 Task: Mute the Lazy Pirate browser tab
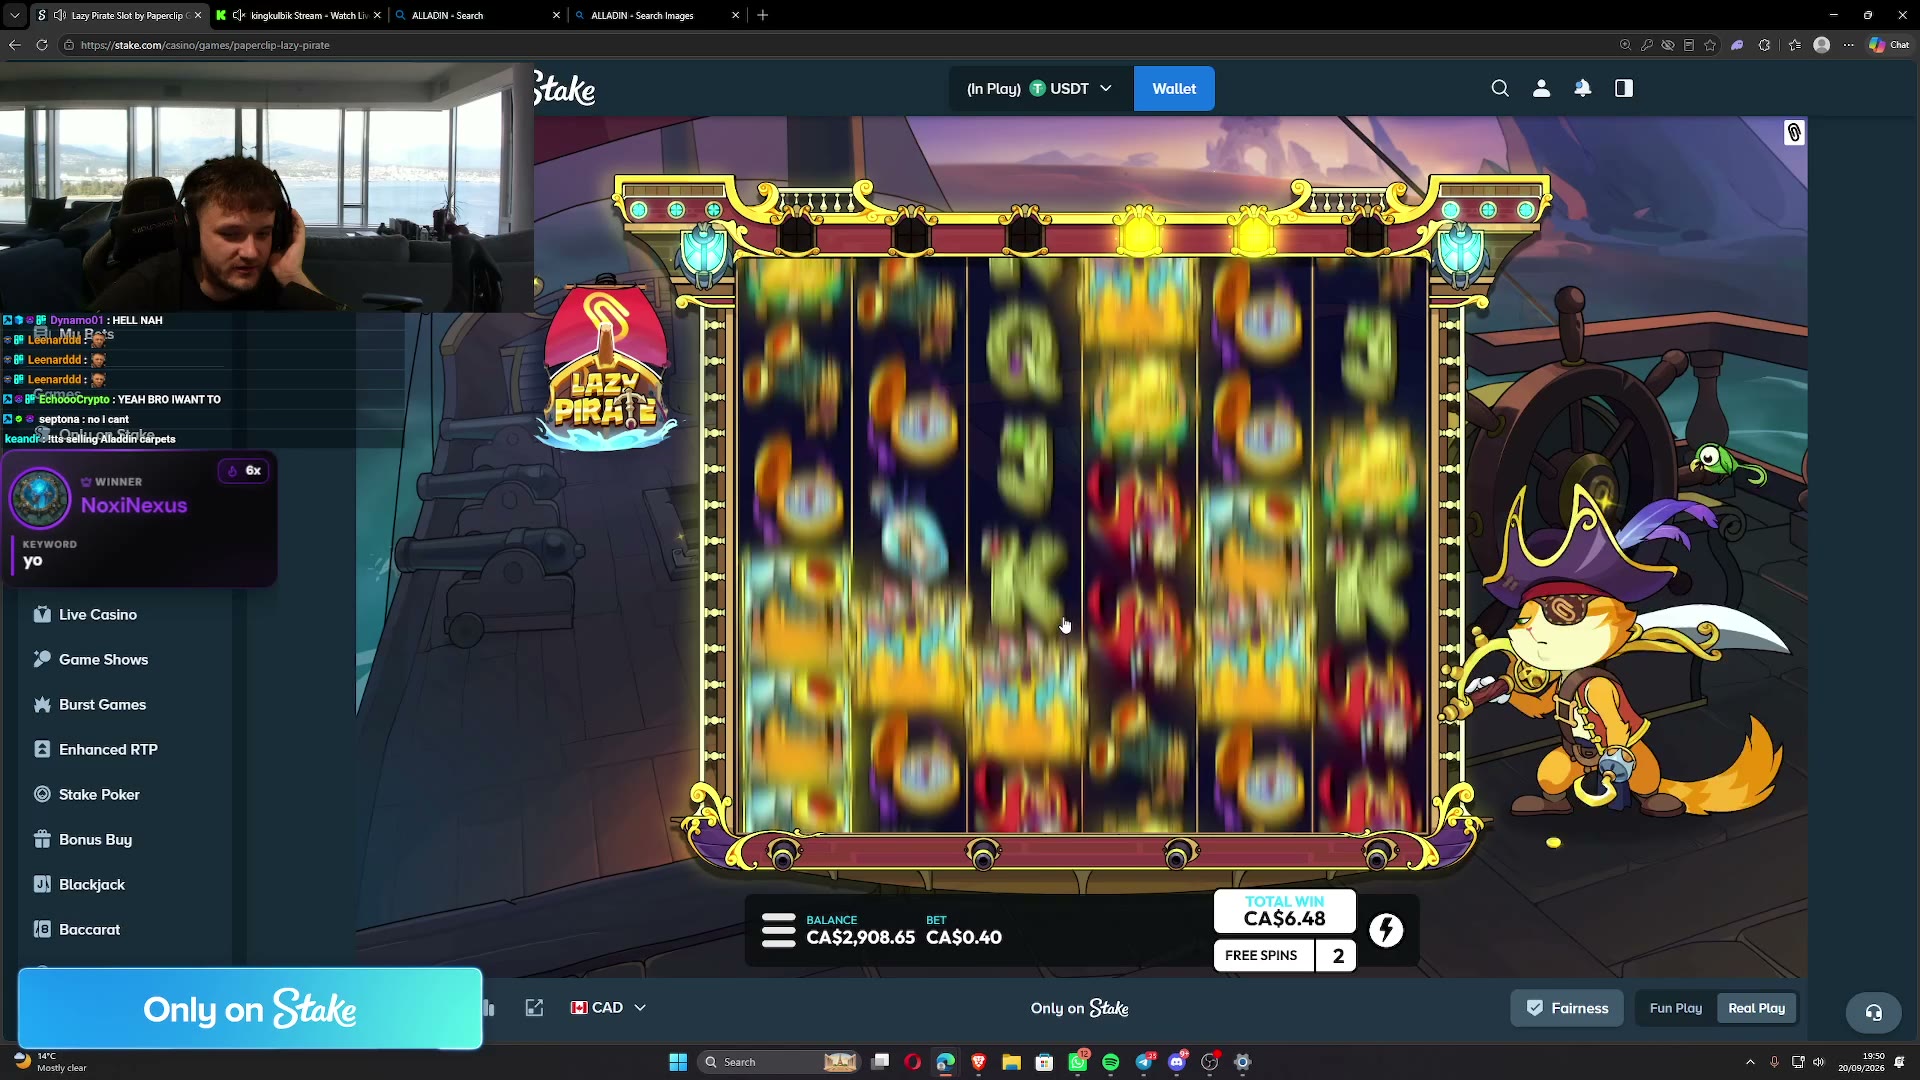click(60, 15)
